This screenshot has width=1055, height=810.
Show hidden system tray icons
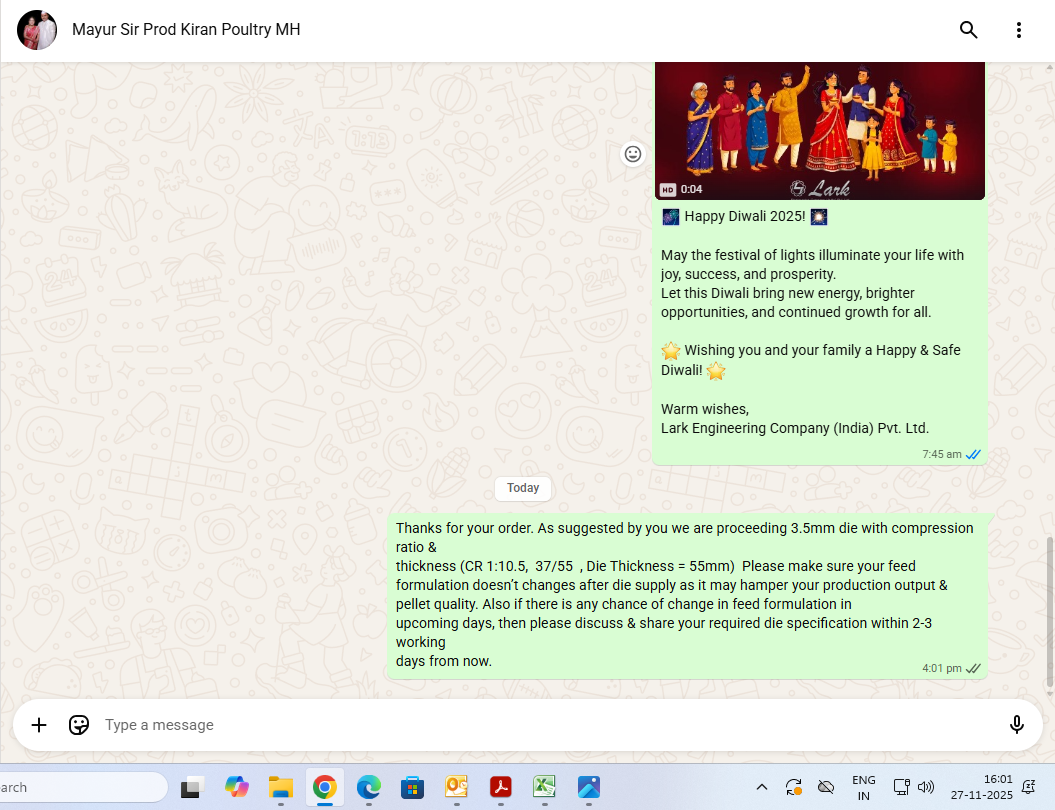click(x=761, y=787)
